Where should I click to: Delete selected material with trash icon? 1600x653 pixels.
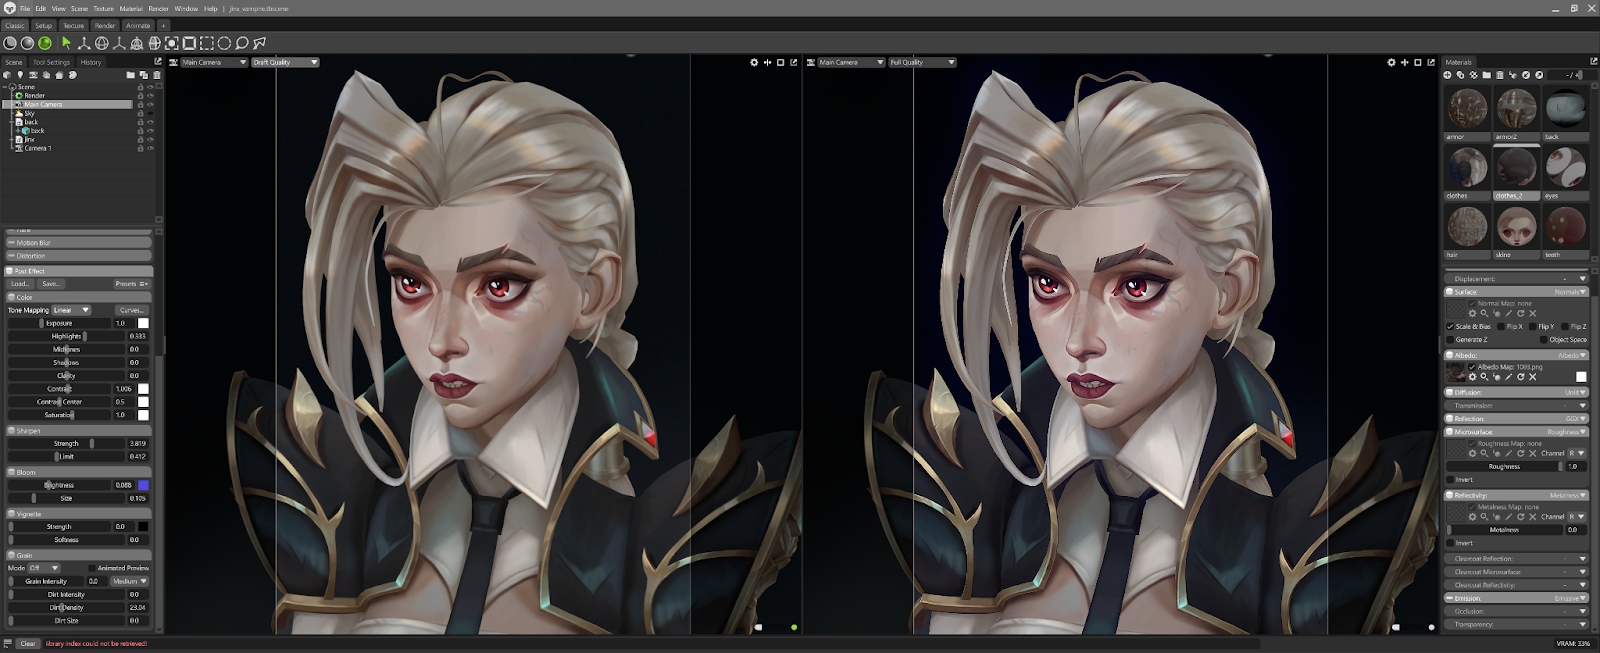coord(1500,75)
